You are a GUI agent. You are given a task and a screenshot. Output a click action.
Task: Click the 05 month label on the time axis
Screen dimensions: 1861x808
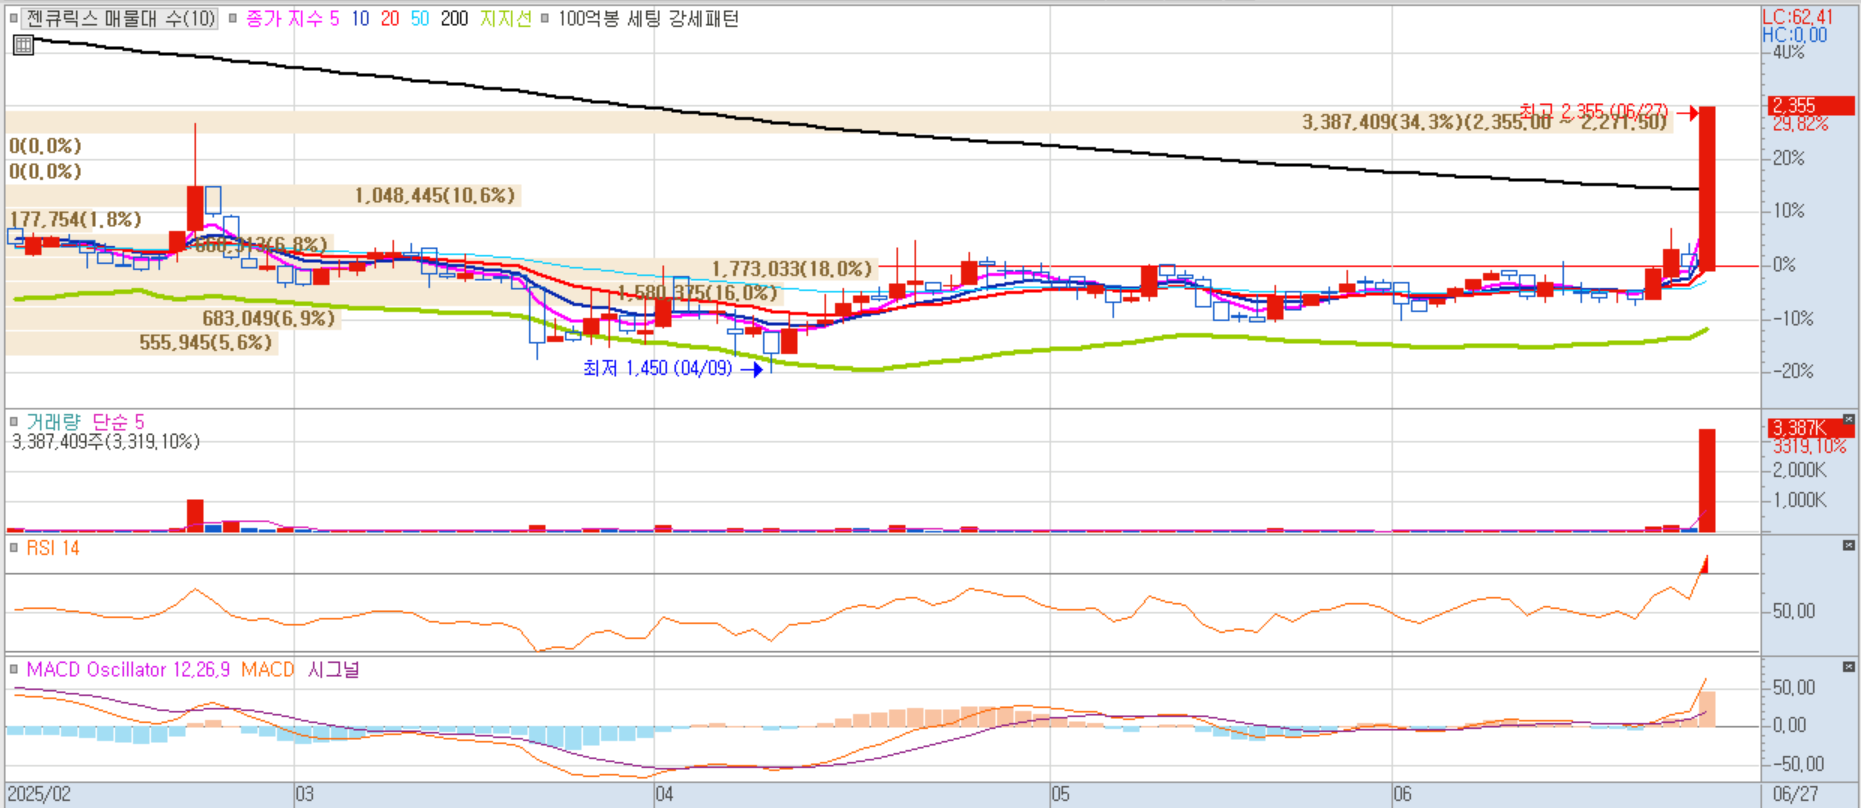coord(1060,794)
